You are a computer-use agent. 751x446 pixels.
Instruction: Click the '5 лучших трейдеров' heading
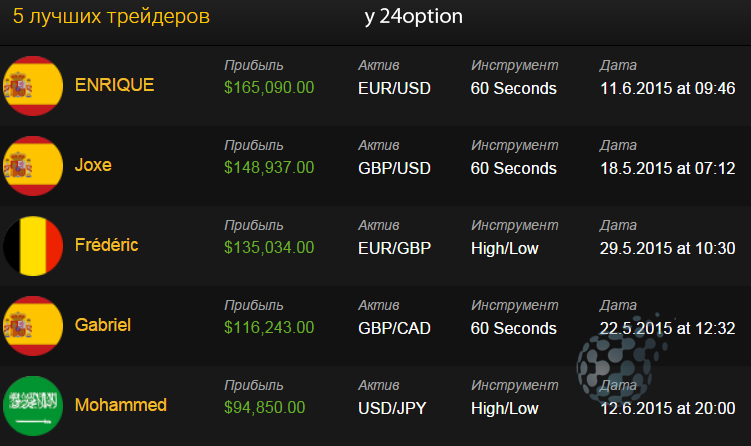111,16
